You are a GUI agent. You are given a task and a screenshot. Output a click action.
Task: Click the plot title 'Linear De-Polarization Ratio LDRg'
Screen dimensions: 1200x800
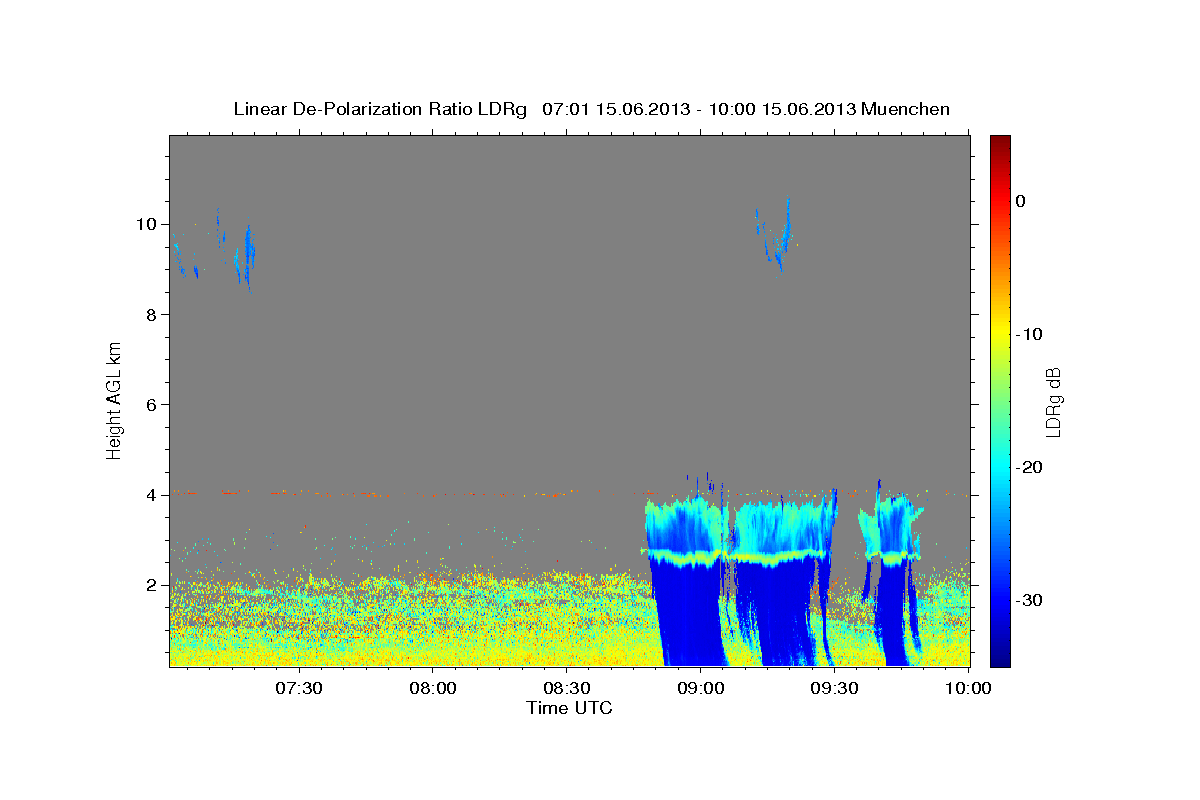(x=379, y=109)
